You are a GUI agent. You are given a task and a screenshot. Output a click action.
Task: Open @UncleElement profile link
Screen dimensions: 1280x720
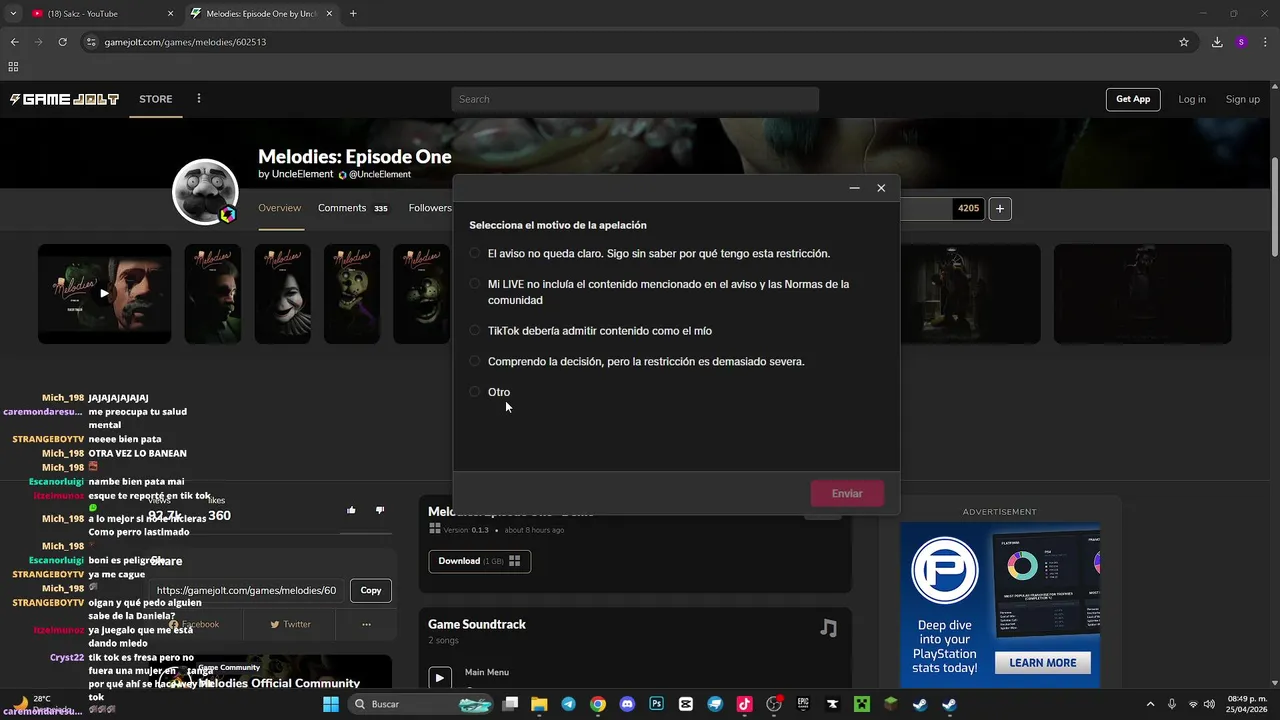pos(380,174)
